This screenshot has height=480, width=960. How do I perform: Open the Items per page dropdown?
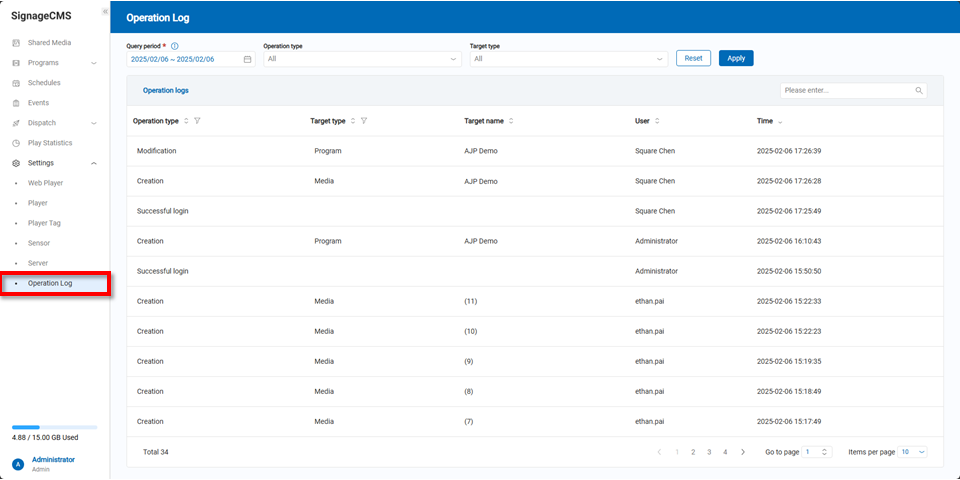click(x=913, y=452)
